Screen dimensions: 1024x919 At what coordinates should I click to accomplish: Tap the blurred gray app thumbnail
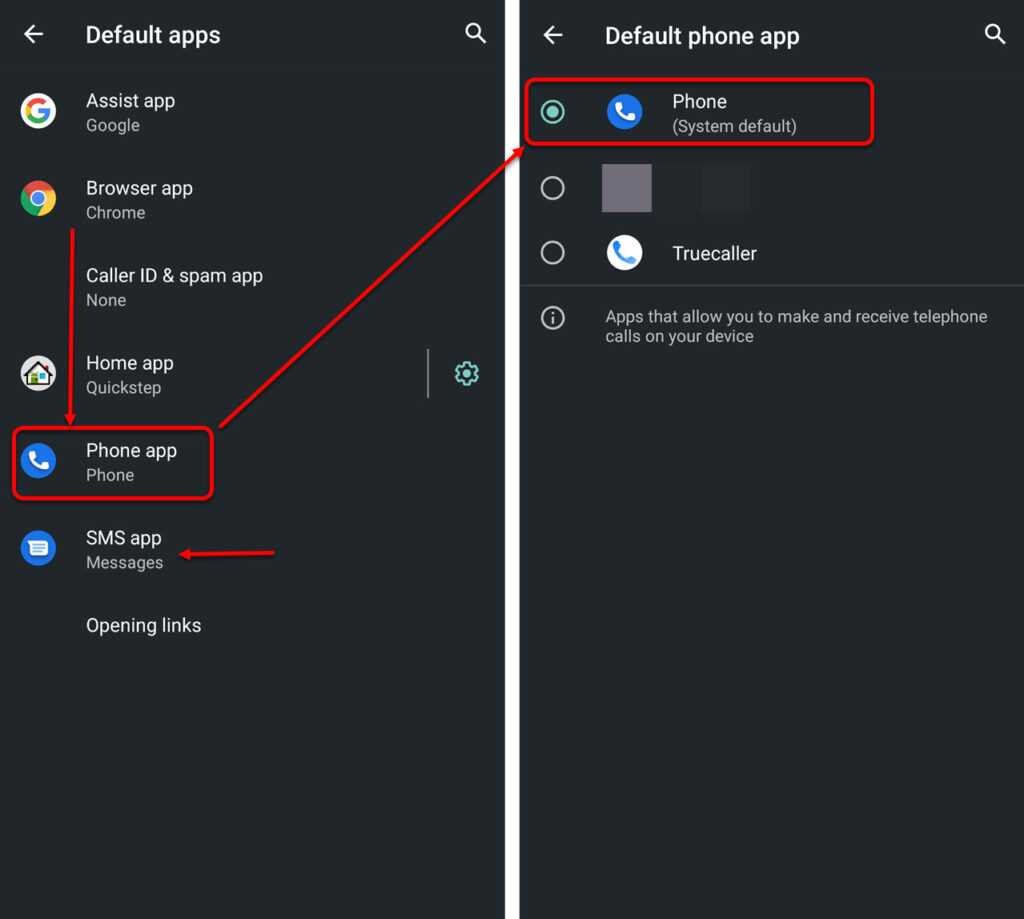(626, 188)
